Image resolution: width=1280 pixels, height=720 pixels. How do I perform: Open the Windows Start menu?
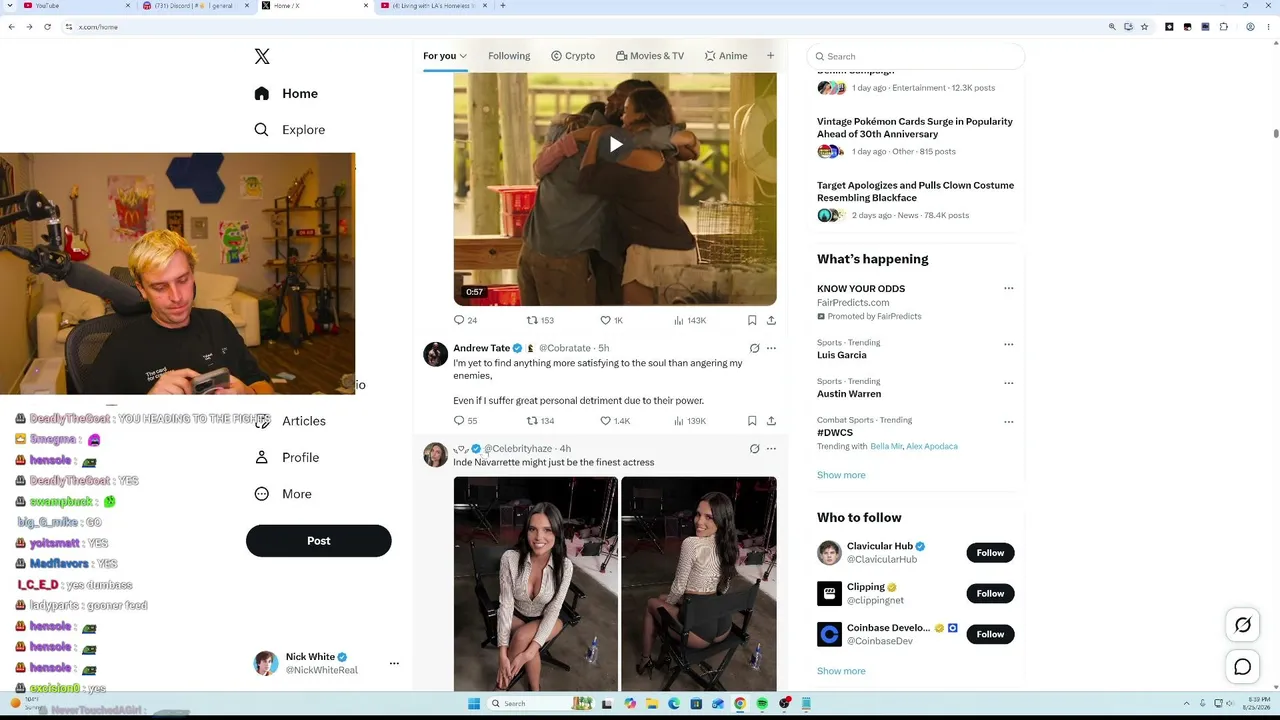click(x=474, y=704)
